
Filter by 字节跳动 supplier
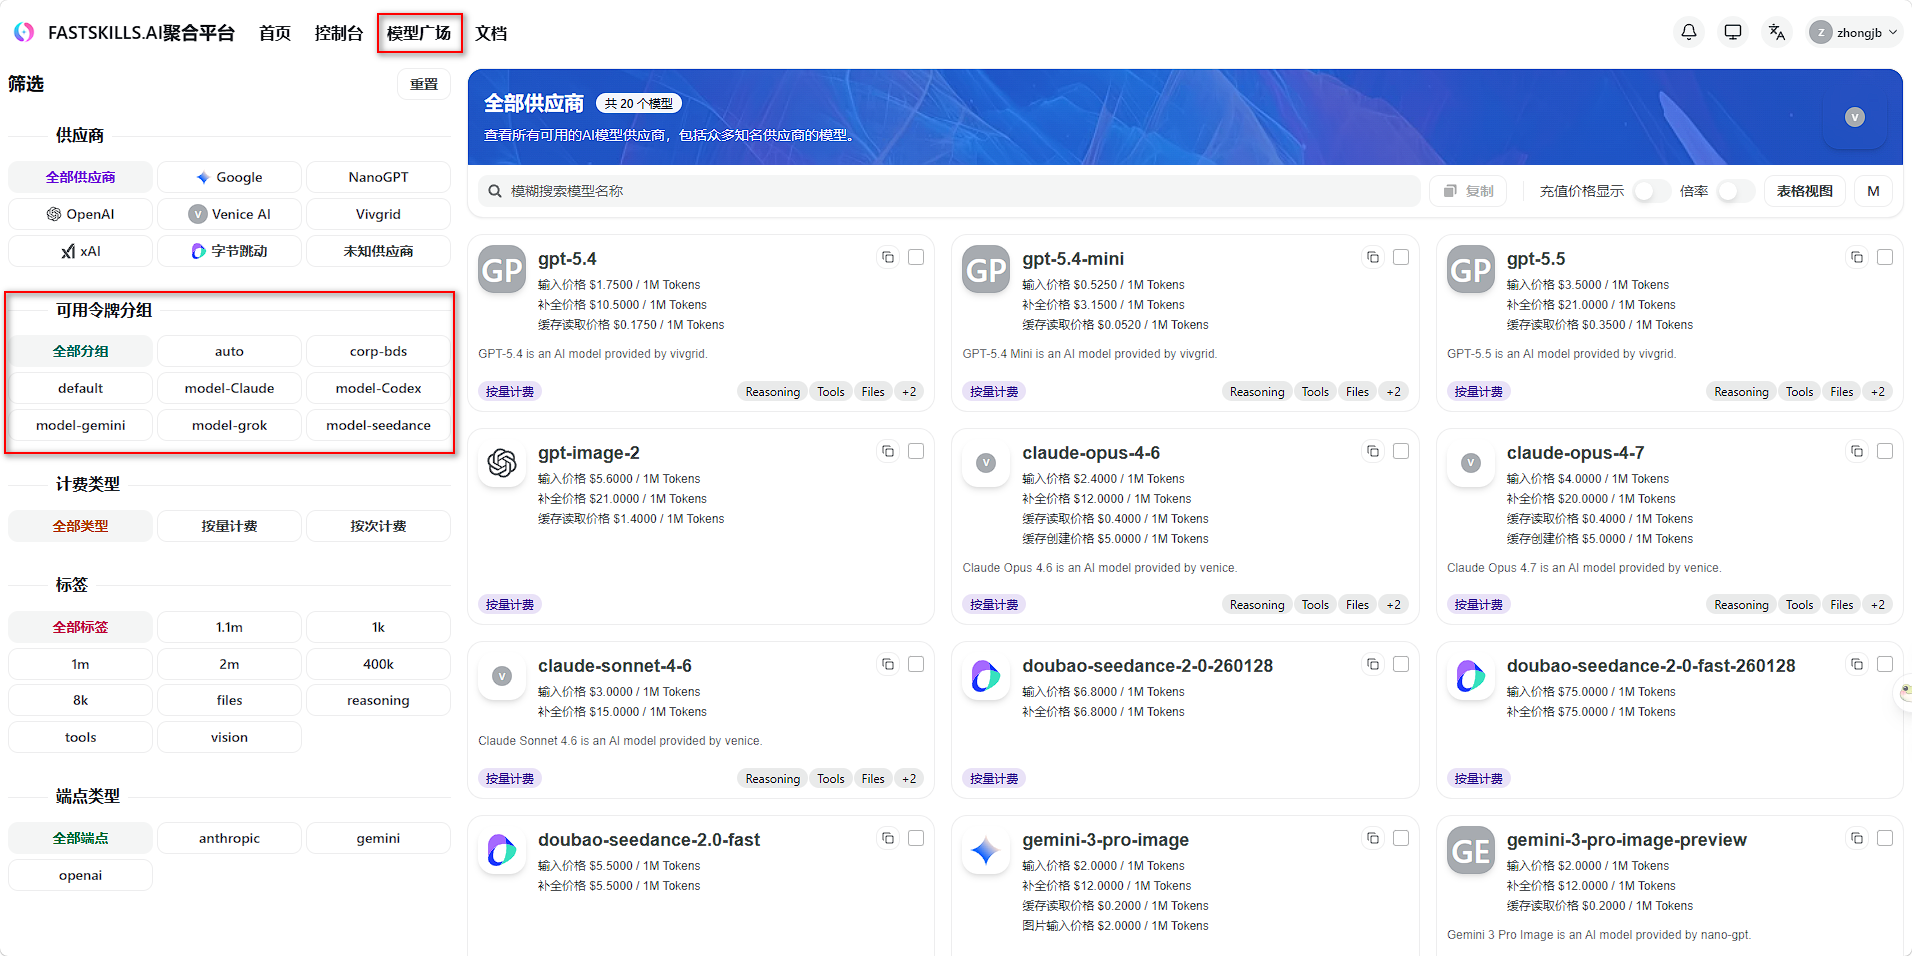tap(229, 251)
